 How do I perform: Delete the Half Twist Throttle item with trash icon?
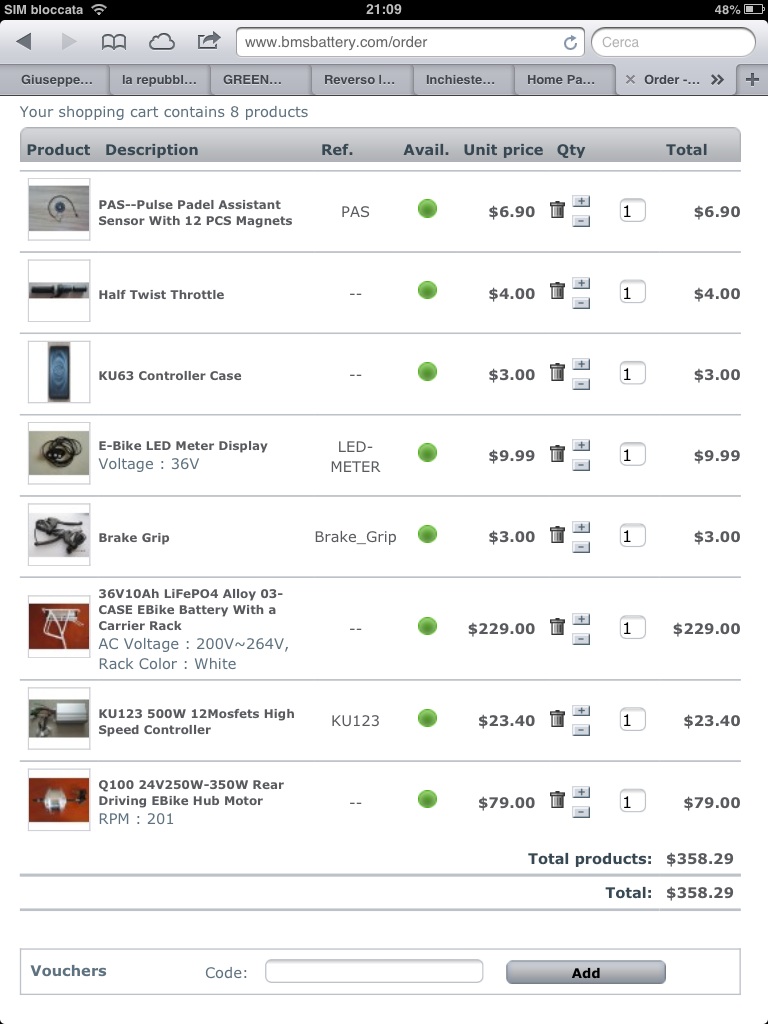pos(557,291)
